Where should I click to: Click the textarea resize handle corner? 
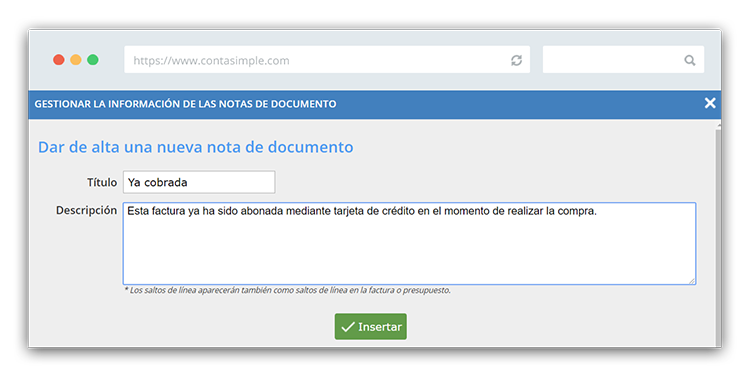[x=692, y=281]
